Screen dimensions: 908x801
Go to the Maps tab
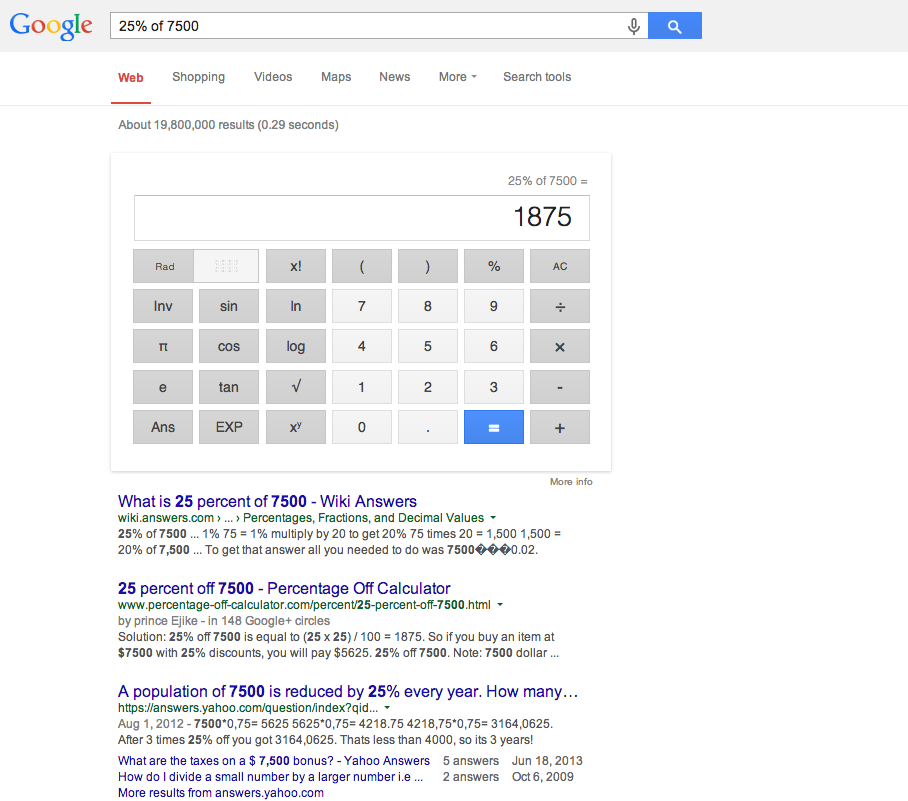click(336, 77)
